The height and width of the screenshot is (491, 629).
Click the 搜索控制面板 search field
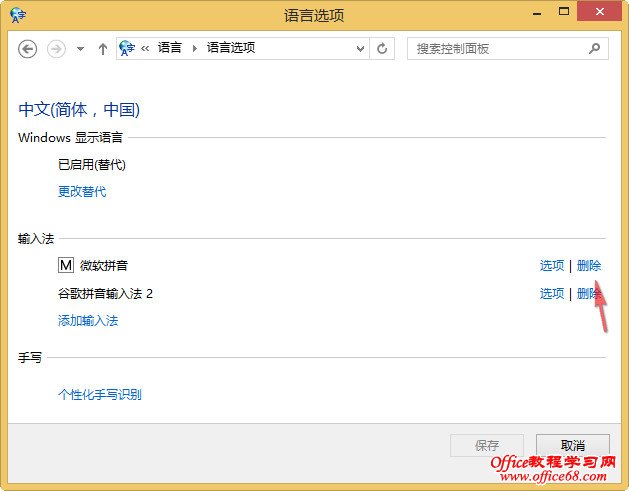click(x=508, y=49)
